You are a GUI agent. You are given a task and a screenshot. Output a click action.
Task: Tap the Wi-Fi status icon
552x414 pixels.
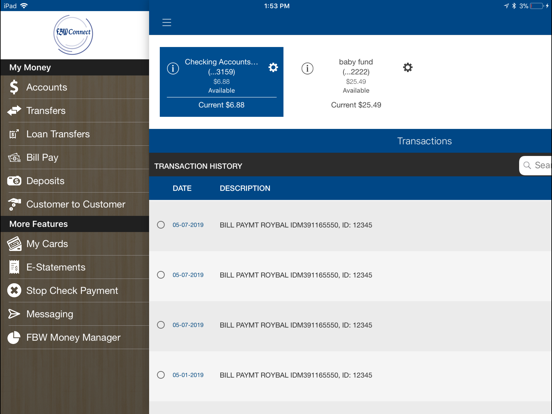coord(24,6)
